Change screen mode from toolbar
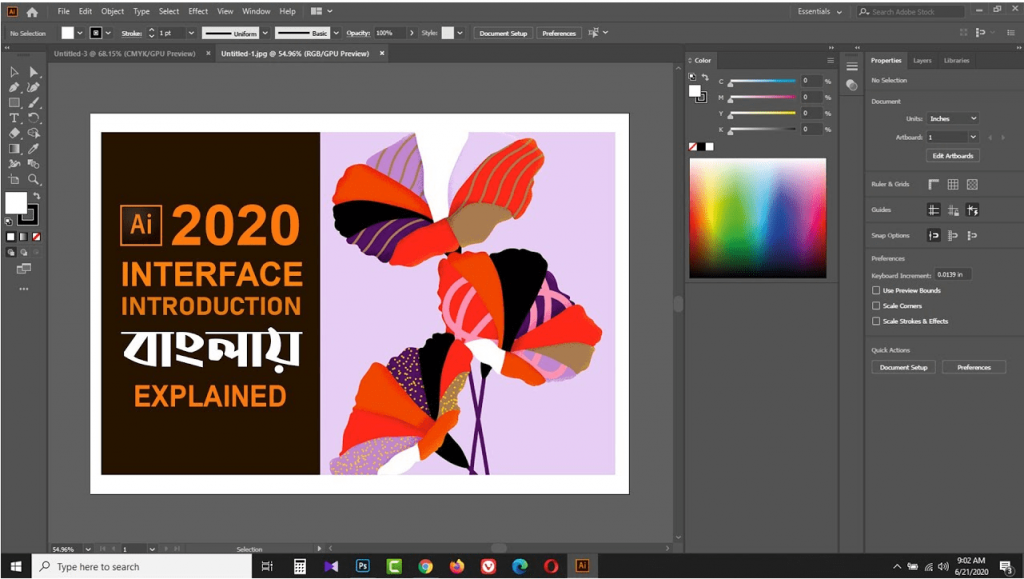The width and height of the screenshot is (1024, 579). (24, 268)
